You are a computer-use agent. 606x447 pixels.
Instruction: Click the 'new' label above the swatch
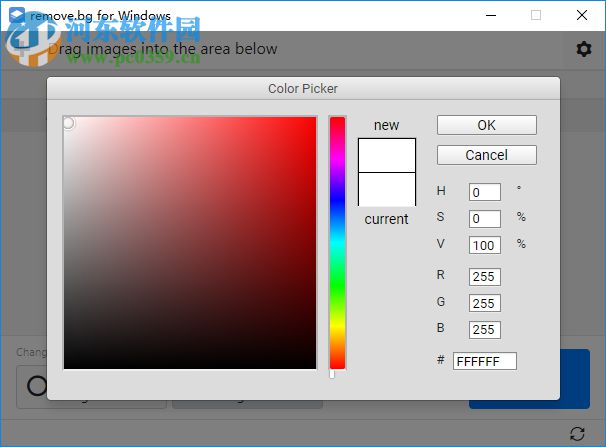[386, 125]
